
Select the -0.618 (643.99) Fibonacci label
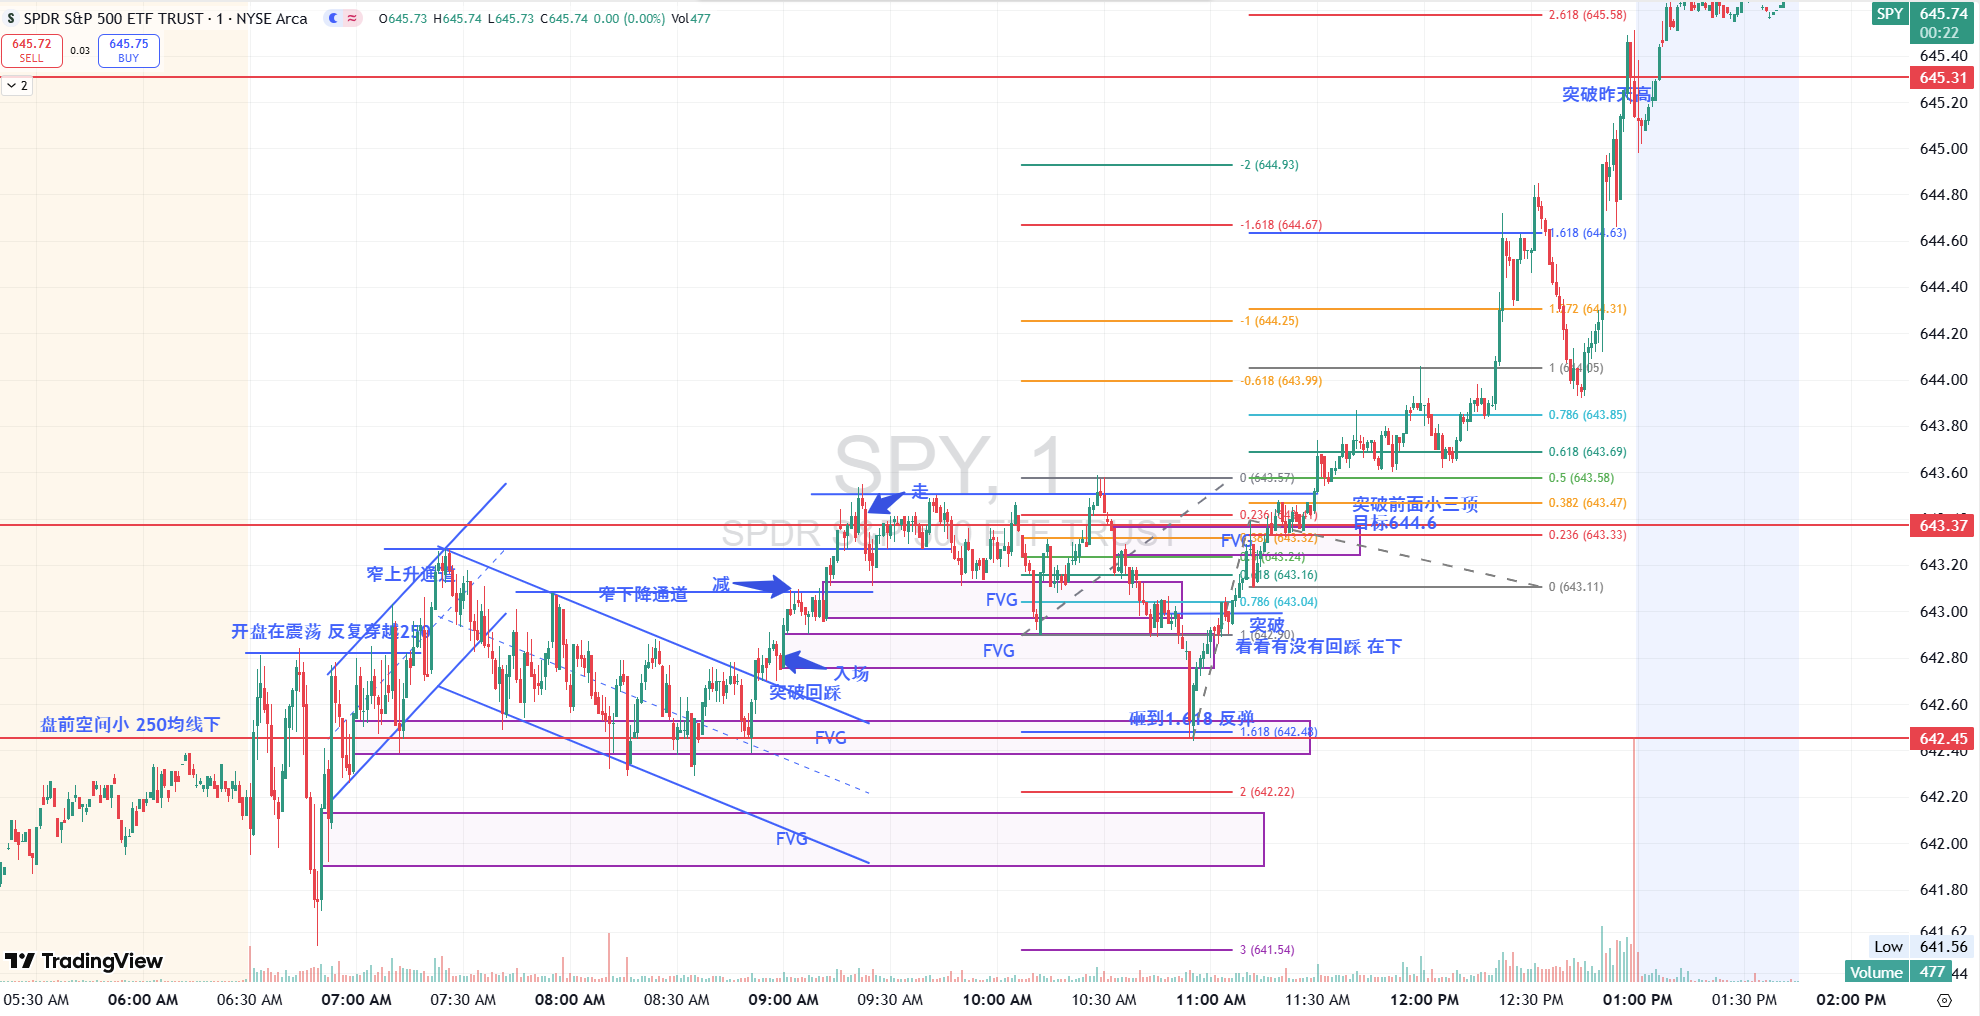tap(1281, 381)
